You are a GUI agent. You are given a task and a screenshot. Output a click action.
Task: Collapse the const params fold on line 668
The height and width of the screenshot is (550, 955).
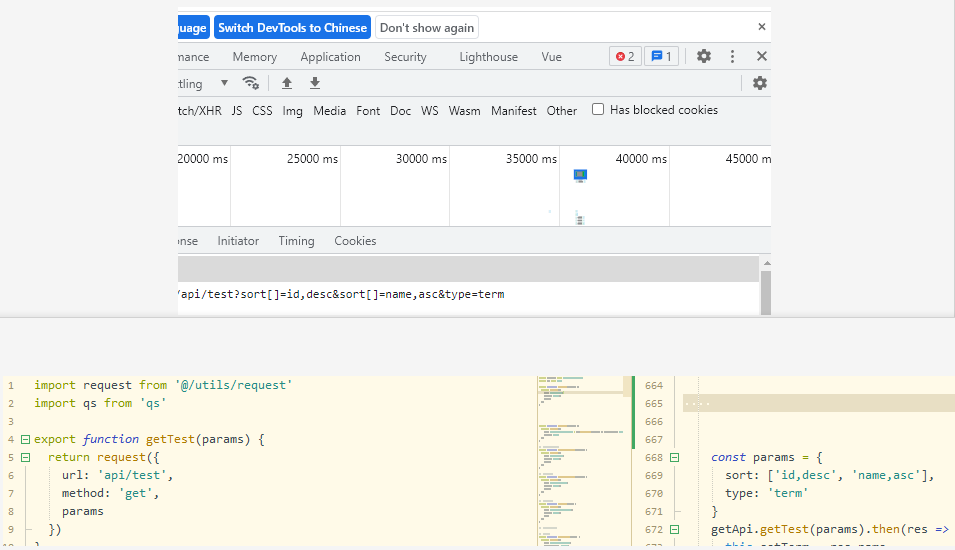tap(674, 457)
